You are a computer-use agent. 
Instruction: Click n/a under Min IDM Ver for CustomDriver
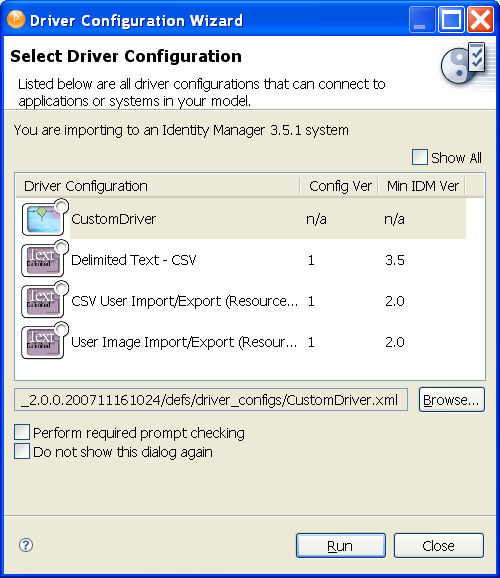(x=395, y=219)
